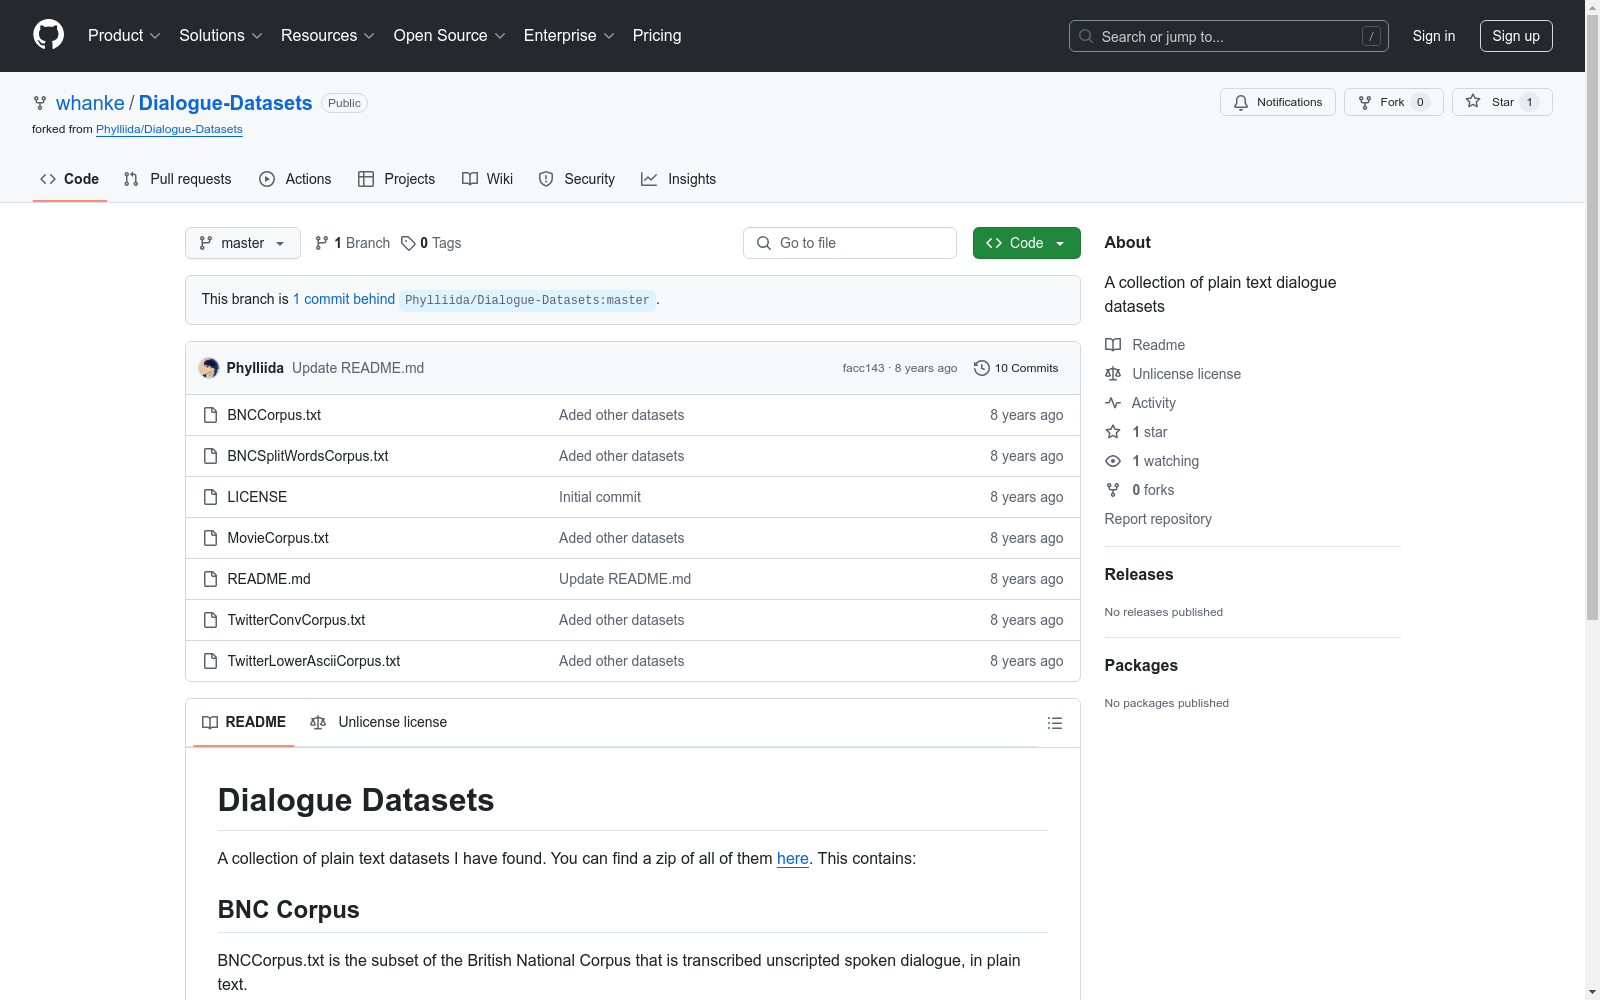Image resolution: width=1600 pixels, height=1000 pixels.
Task: Click the GitHub logo icon
Action: pyautogui.click(x=48, y=35)
